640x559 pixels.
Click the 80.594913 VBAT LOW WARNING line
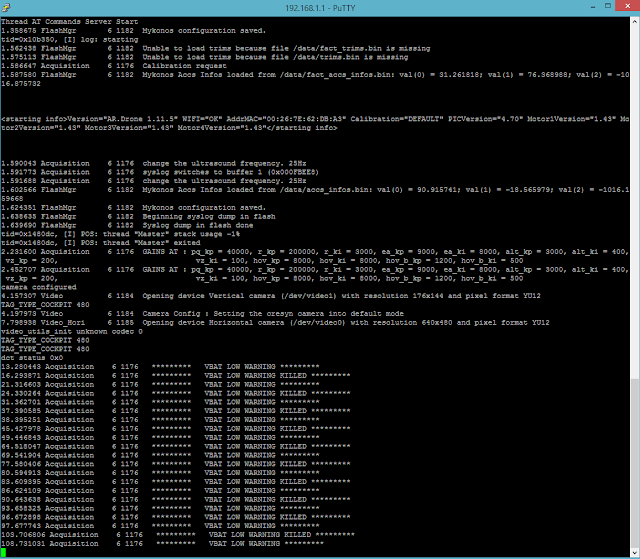(160, 473)
